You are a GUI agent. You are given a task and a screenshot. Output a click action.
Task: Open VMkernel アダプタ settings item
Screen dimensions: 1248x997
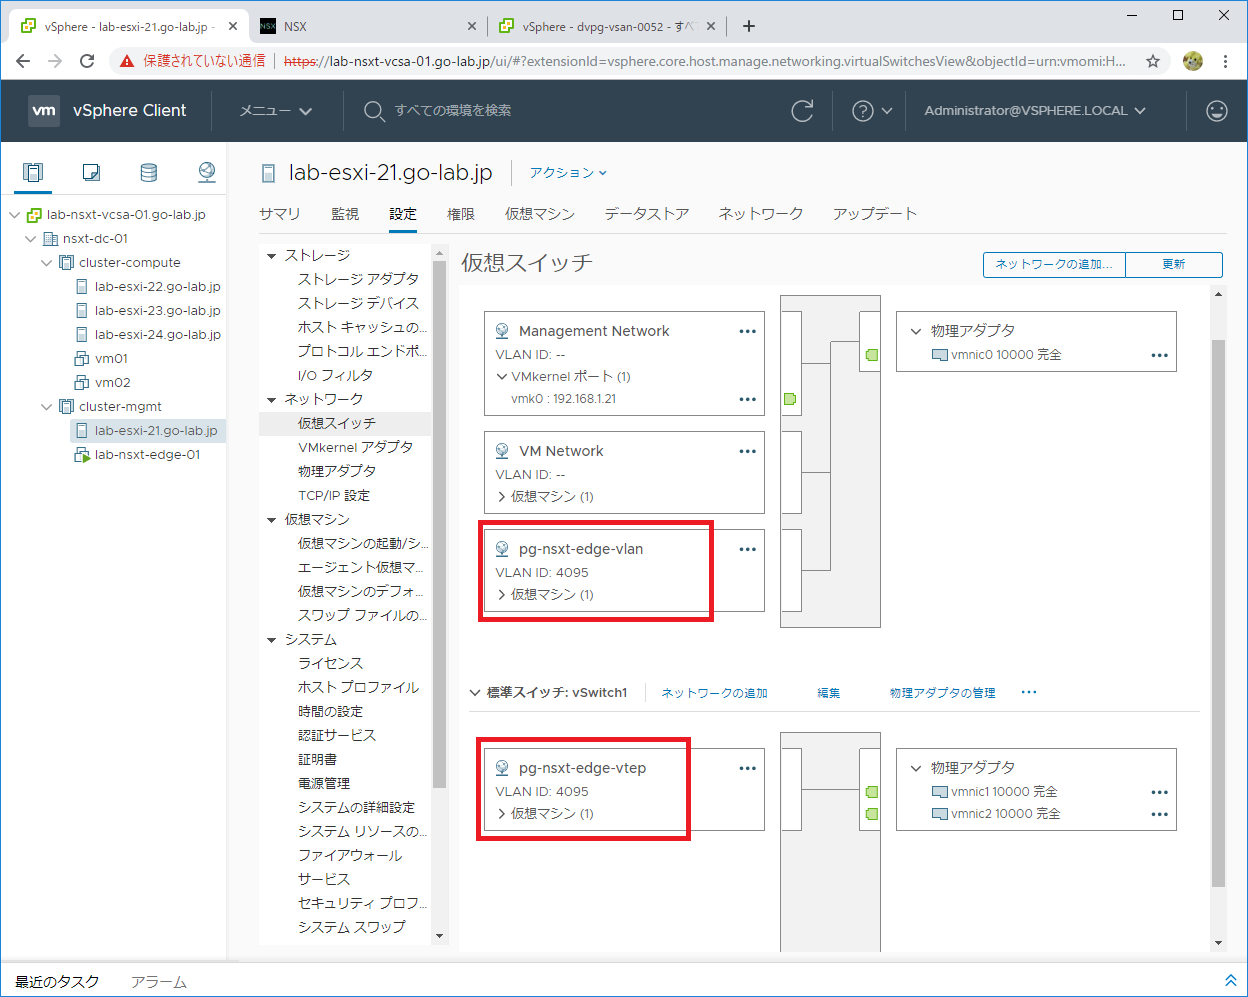[355, 447]
